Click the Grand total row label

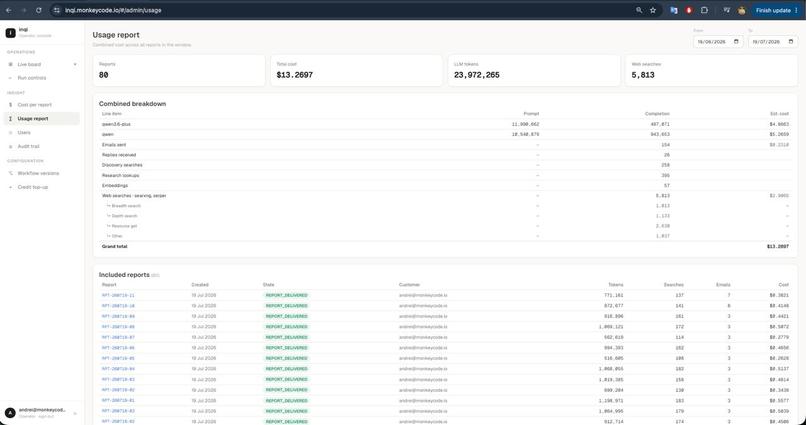click(114, 247)
